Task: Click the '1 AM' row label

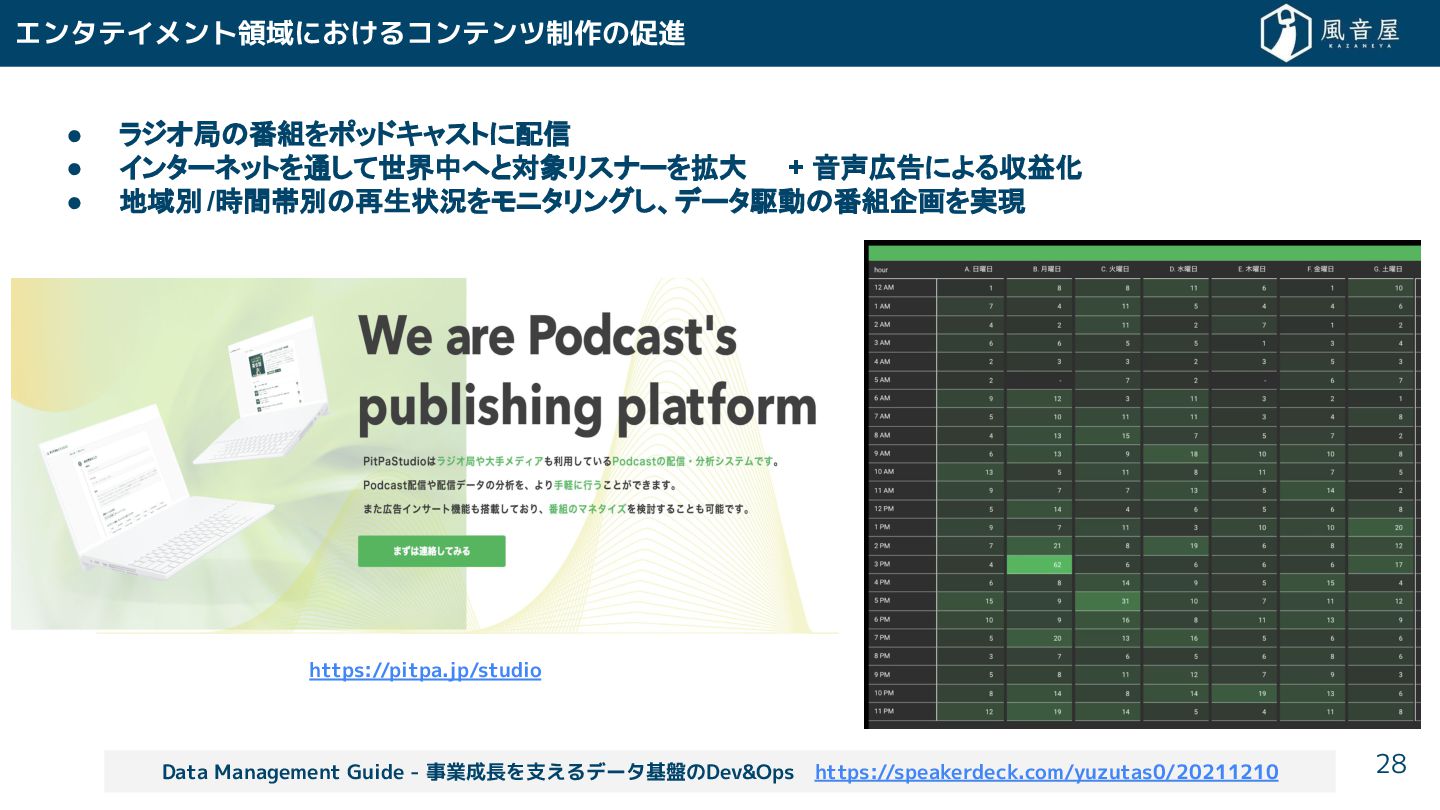Action: coord(882,306)
